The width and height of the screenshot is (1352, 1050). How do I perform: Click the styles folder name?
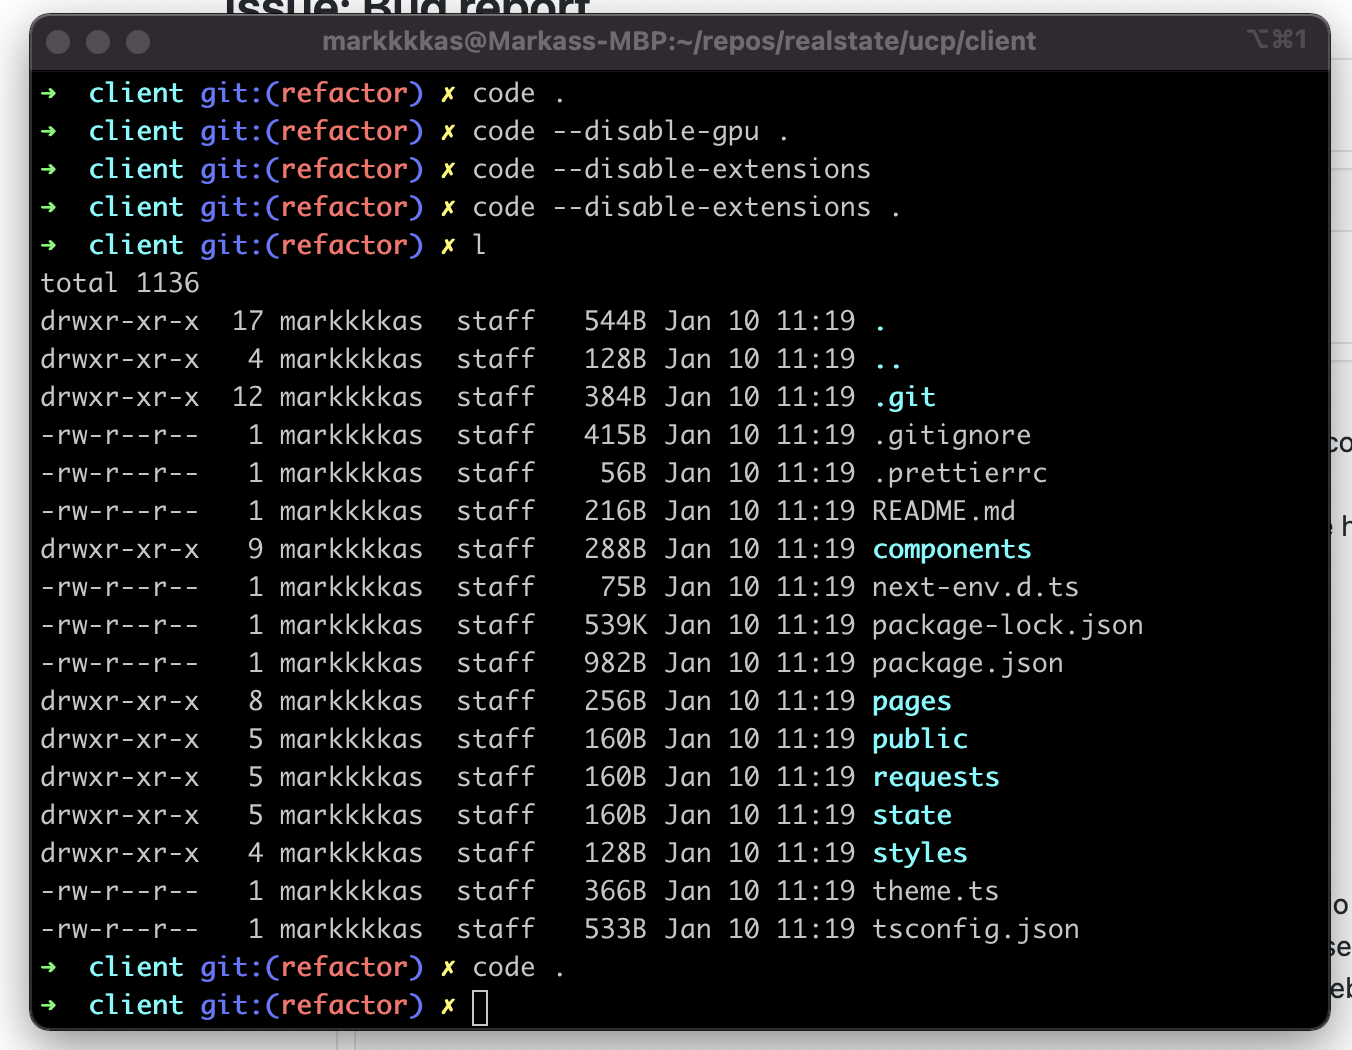click(x=919, y=852)
